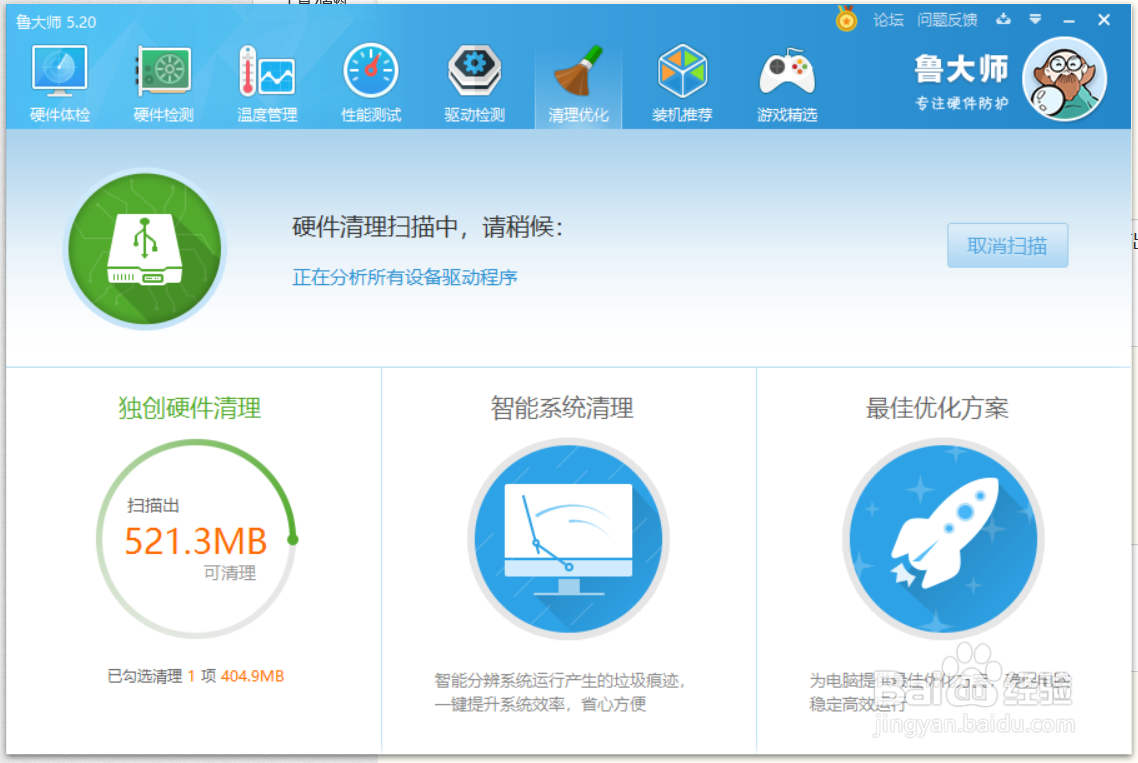Click the 521.3MB scan progress ring
The height and width of the screenshot is (763, 1138).
pos(197,539)
